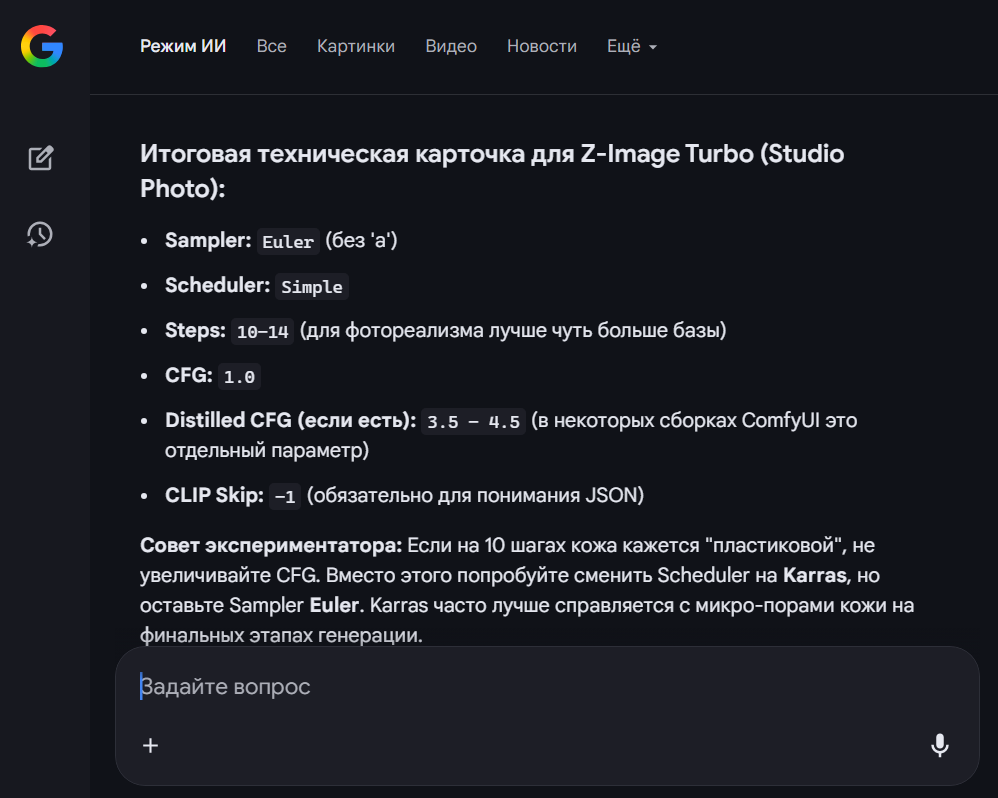Viewport: 998px width, 798px height.
Task: Click the CFG 1.0 value
Action: (x=239, y=377)
